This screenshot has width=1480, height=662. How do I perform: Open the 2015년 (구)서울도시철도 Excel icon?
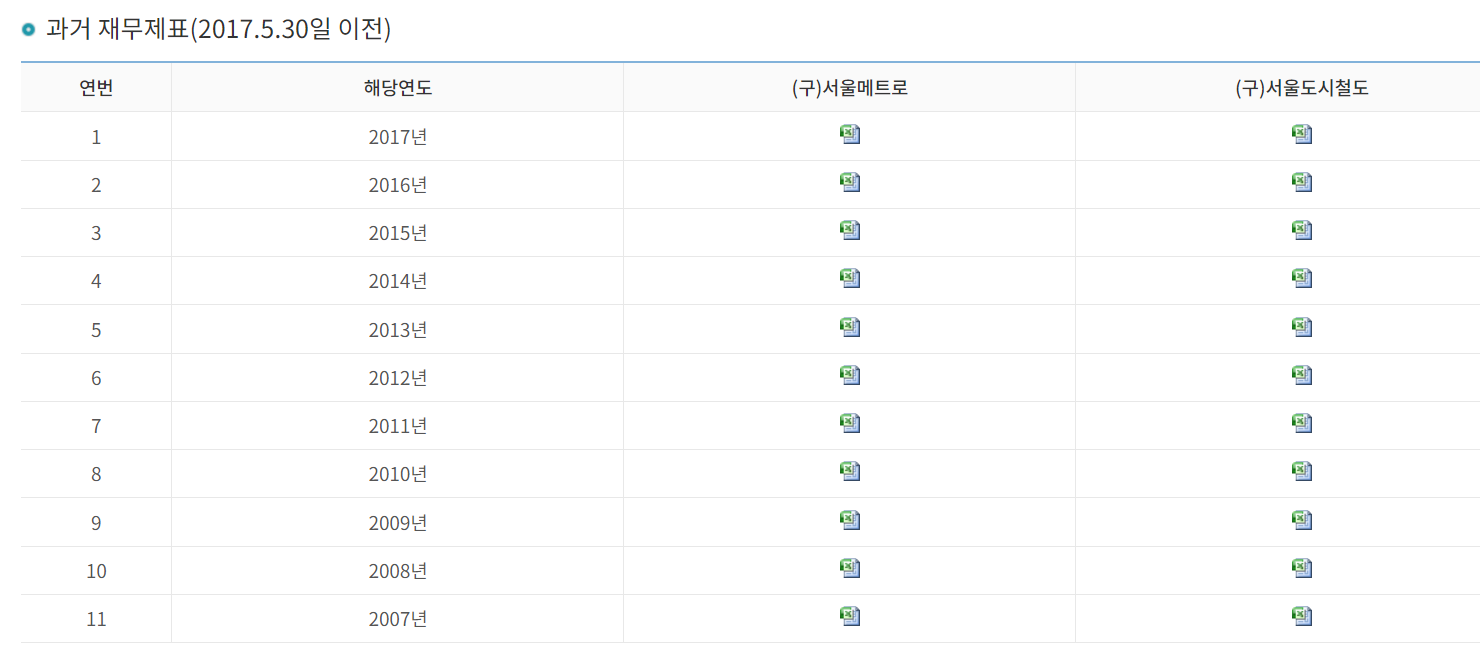[1302, 230]
